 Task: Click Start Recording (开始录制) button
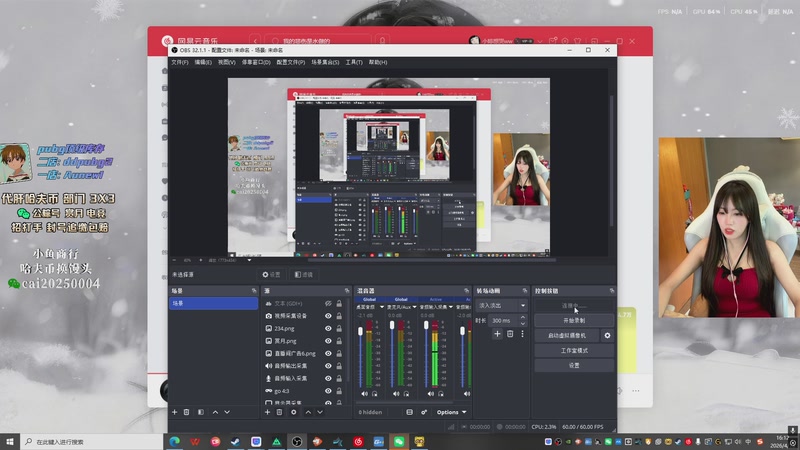coord(574,320)
